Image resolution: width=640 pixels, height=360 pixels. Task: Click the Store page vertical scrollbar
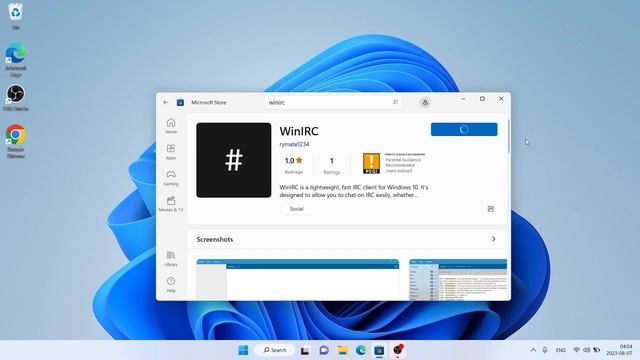point(509,136)
